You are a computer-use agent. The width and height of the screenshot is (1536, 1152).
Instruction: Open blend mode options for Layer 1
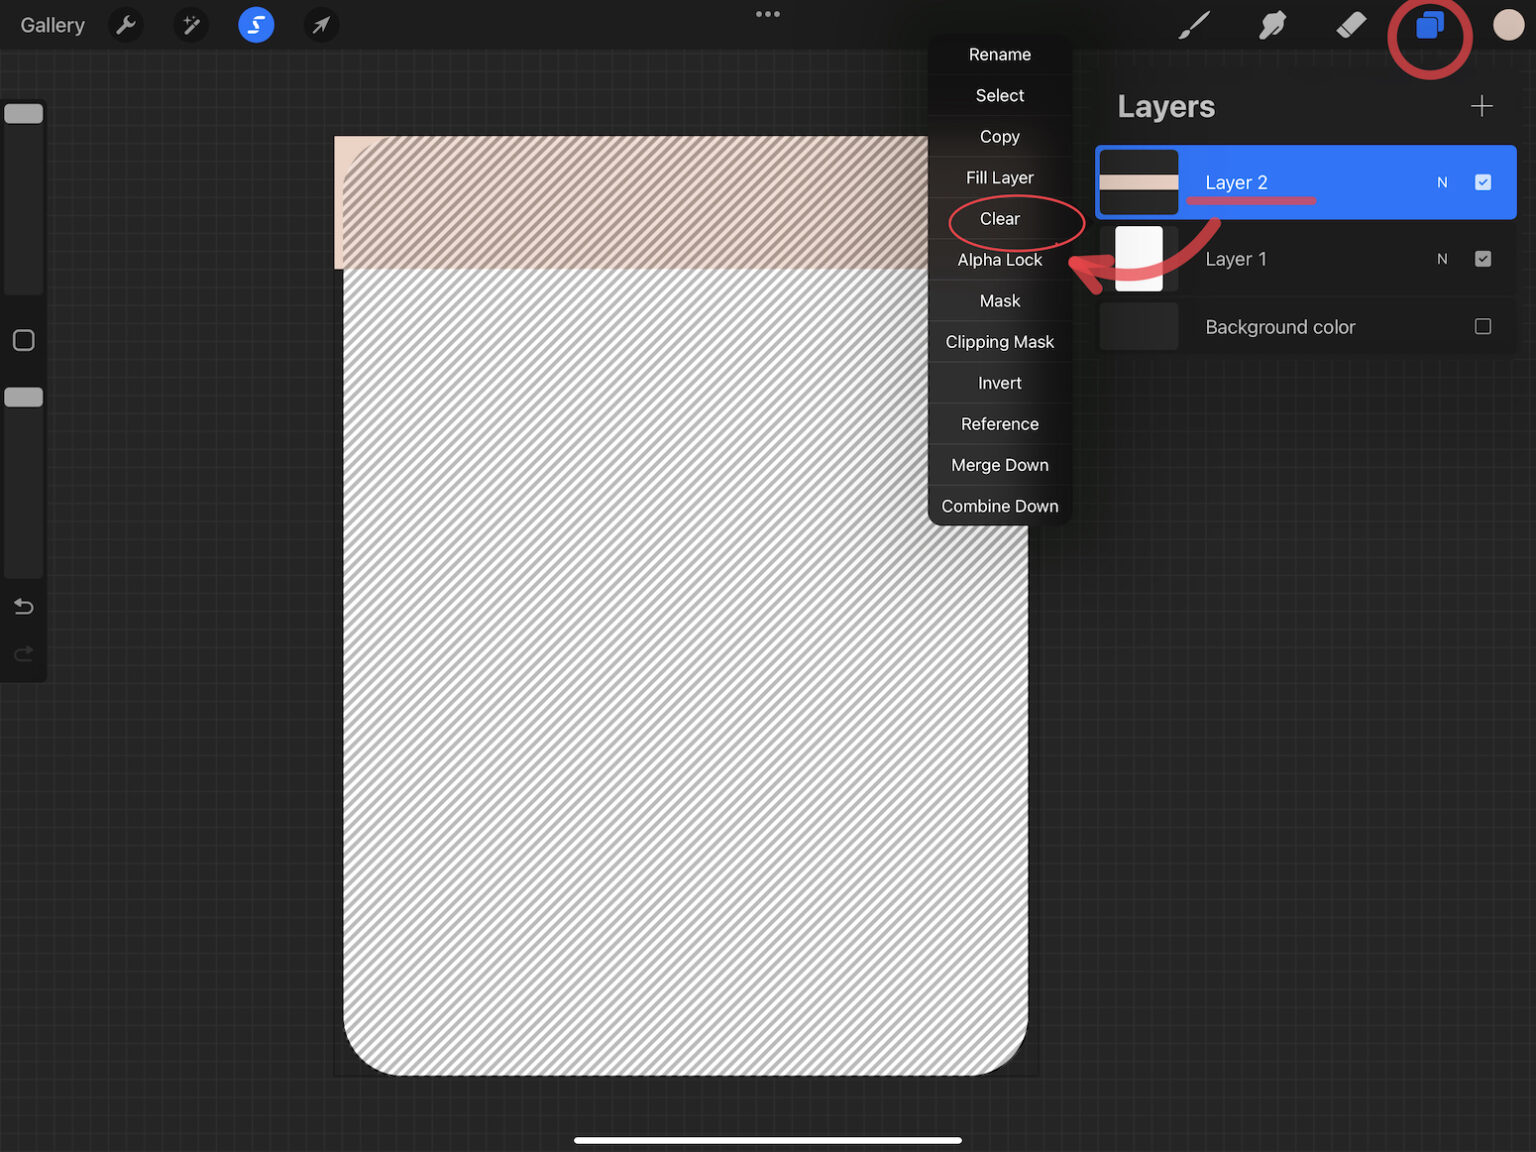coord(1442,259)
